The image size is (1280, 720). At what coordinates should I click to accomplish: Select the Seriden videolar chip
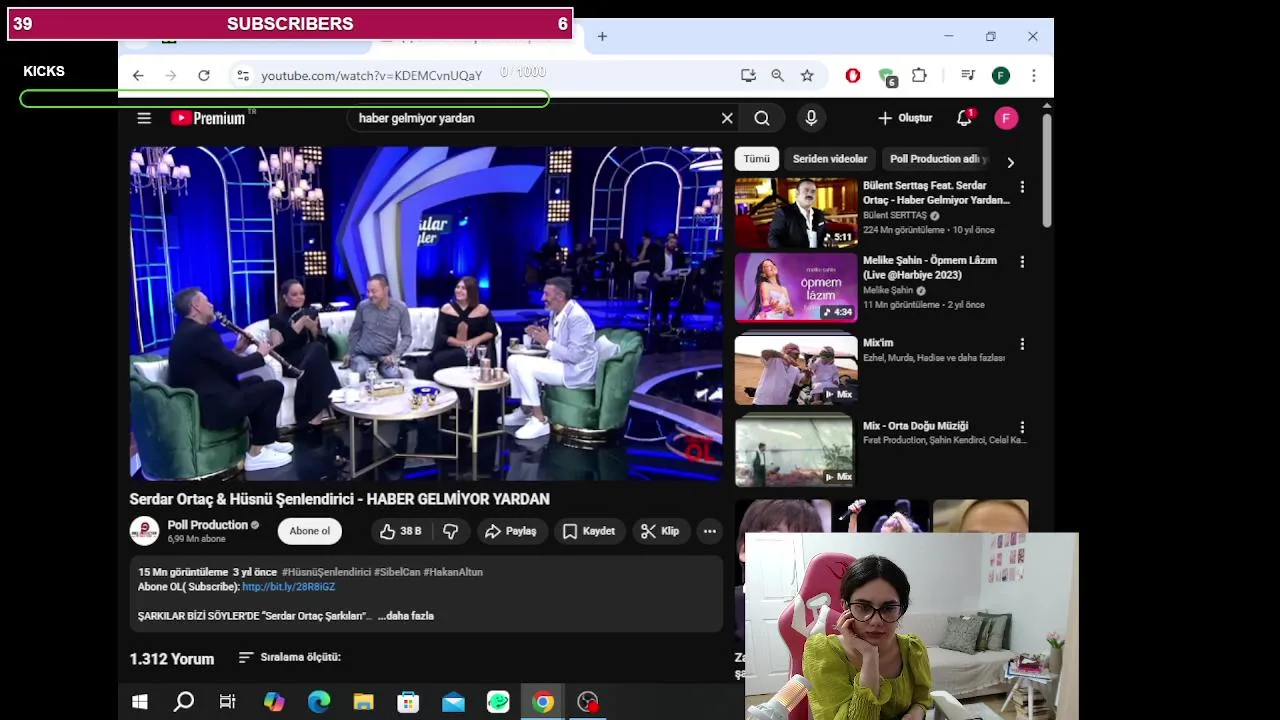830,159
